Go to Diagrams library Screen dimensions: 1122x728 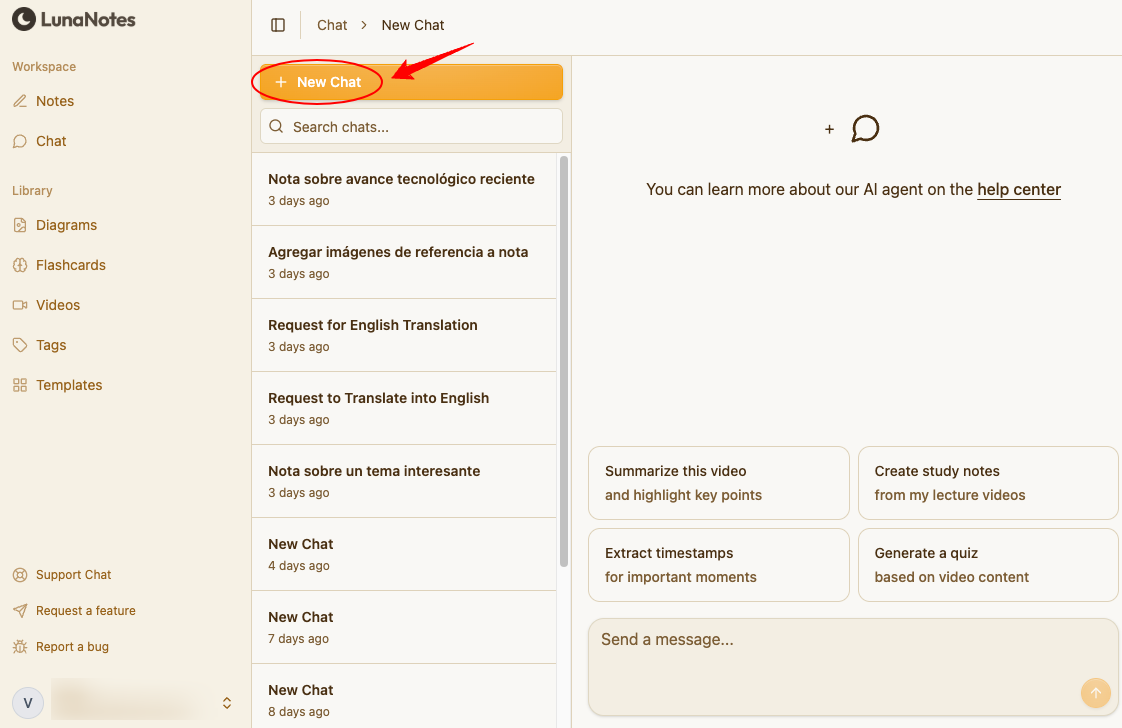66,225
